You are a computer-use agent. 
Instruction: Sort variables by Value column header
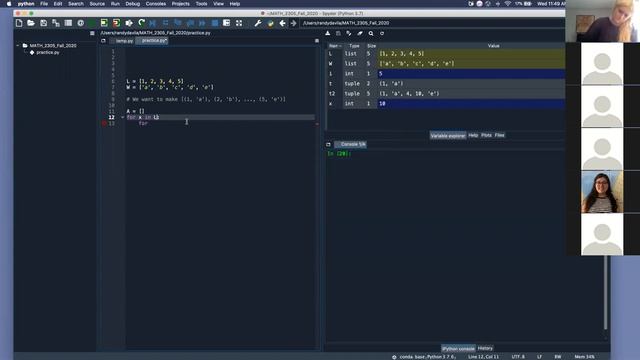pos(493,46)
